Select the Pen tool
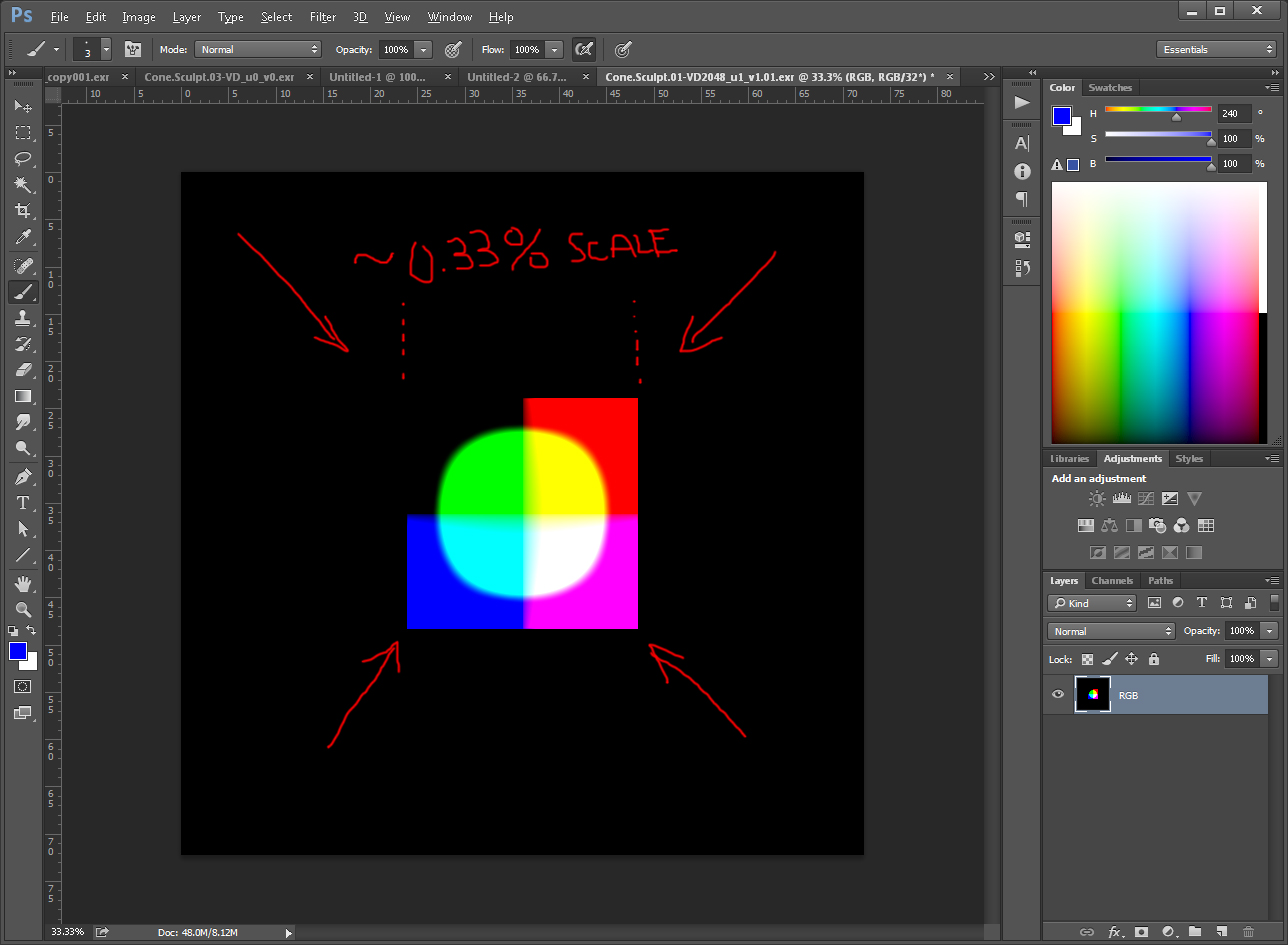Screen dimensions: 1288x945 point(23,476)
